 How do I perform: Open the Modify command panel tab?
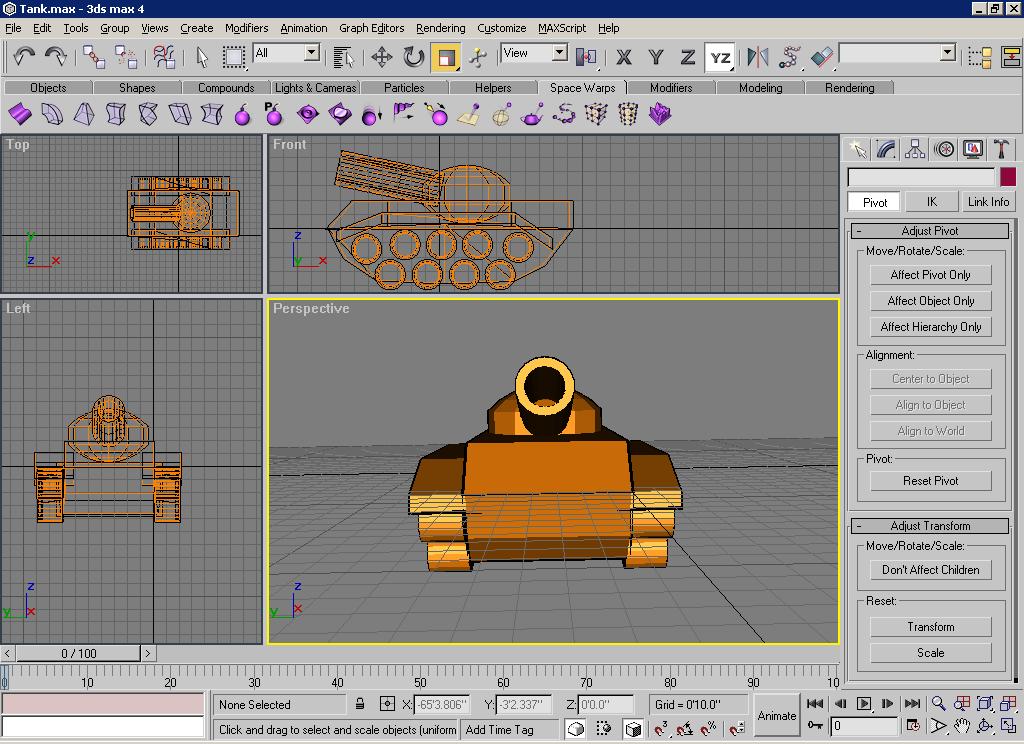pos(886,150)
